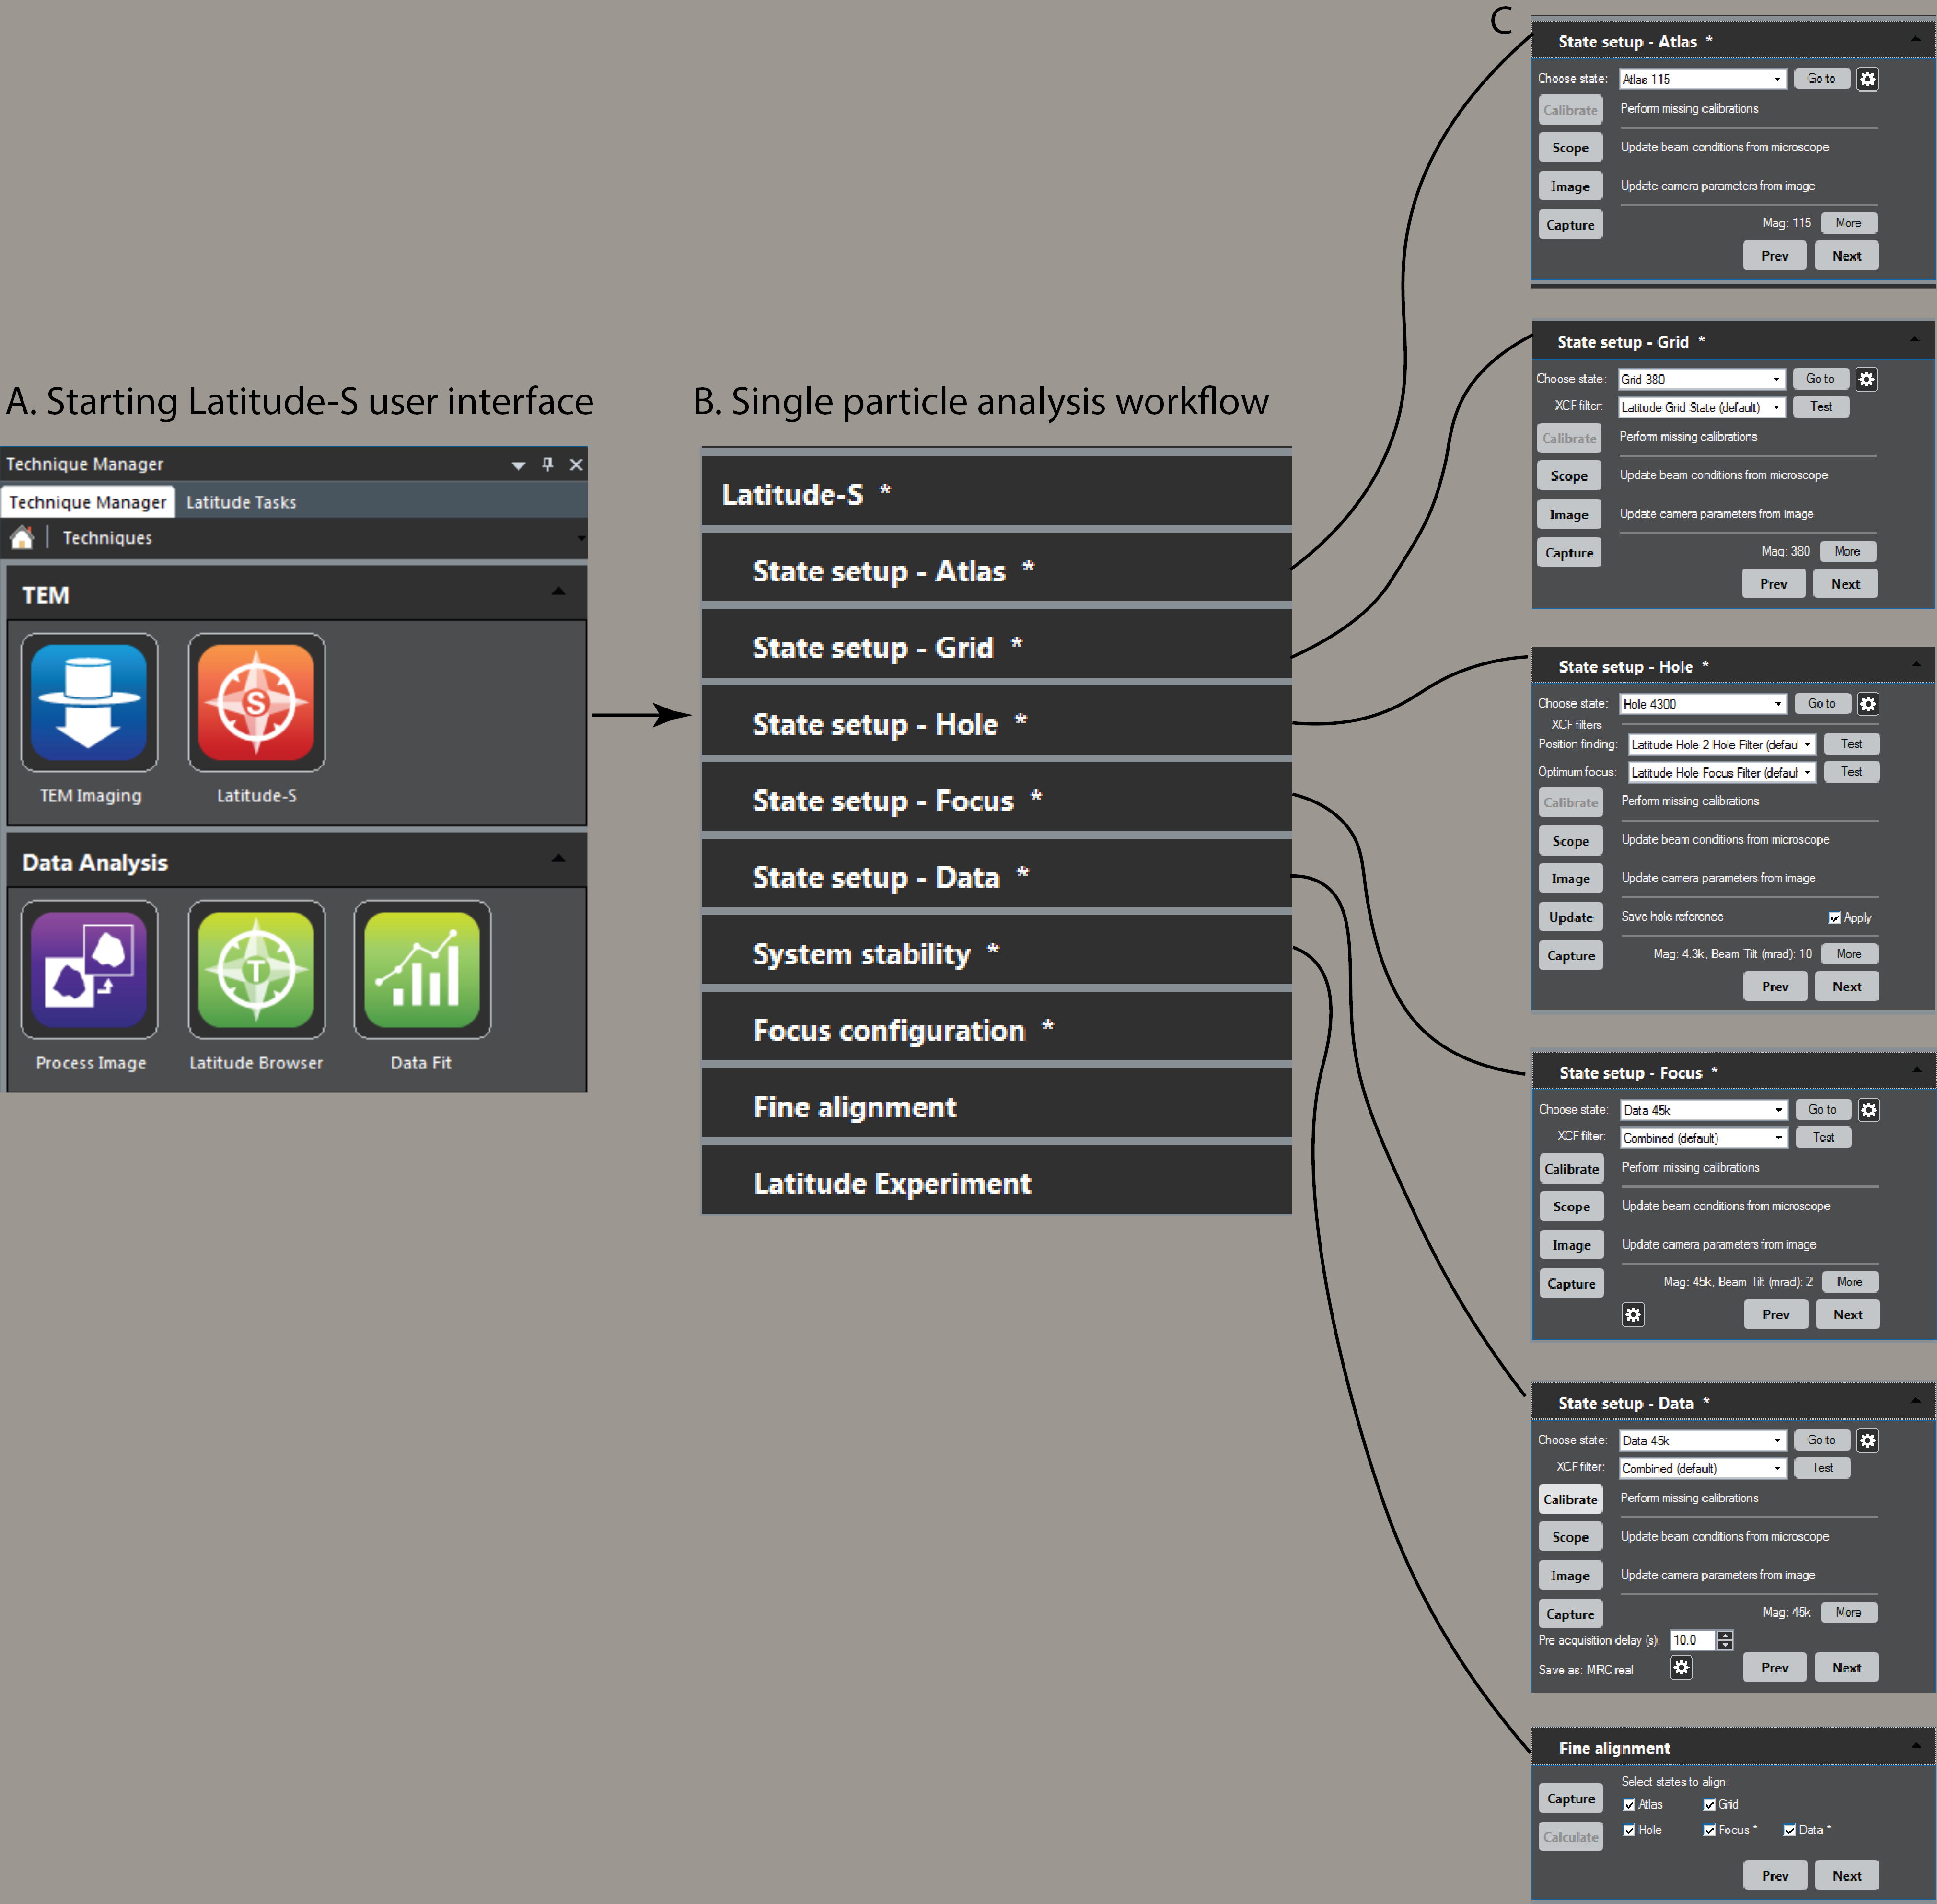Screen dimensions: 1937x1904
Task: Toggle the Atlas checkbox in Fine alignment
Action: (1629, 1804)
